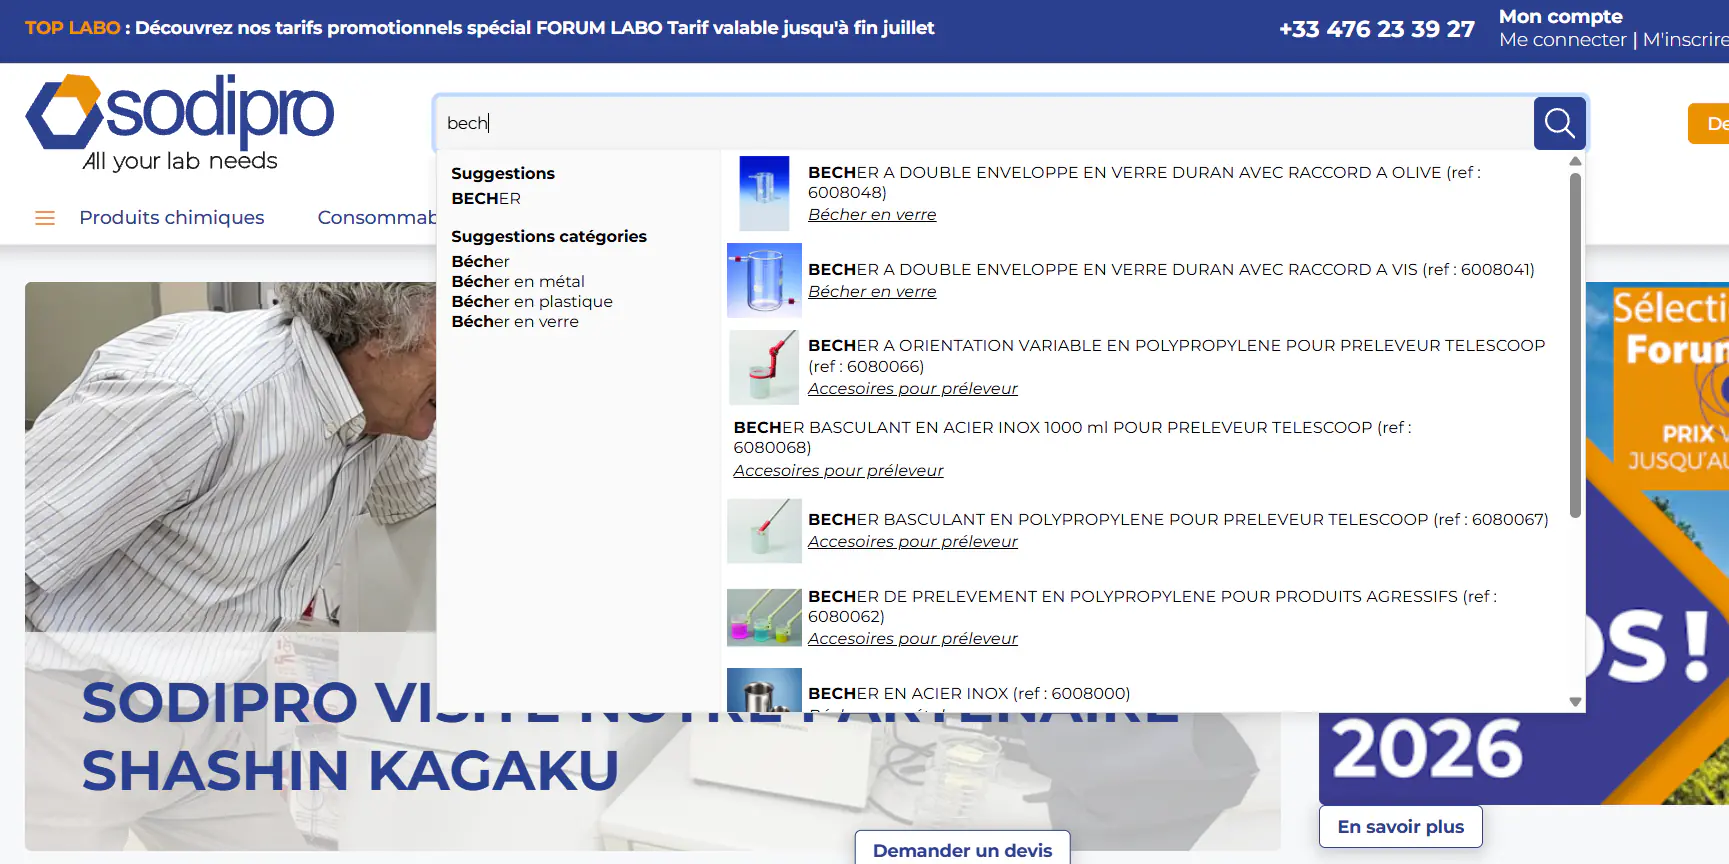Open result BECHER EN ACIER INOX 6008000
The image size is (1729, 864).
969,693
